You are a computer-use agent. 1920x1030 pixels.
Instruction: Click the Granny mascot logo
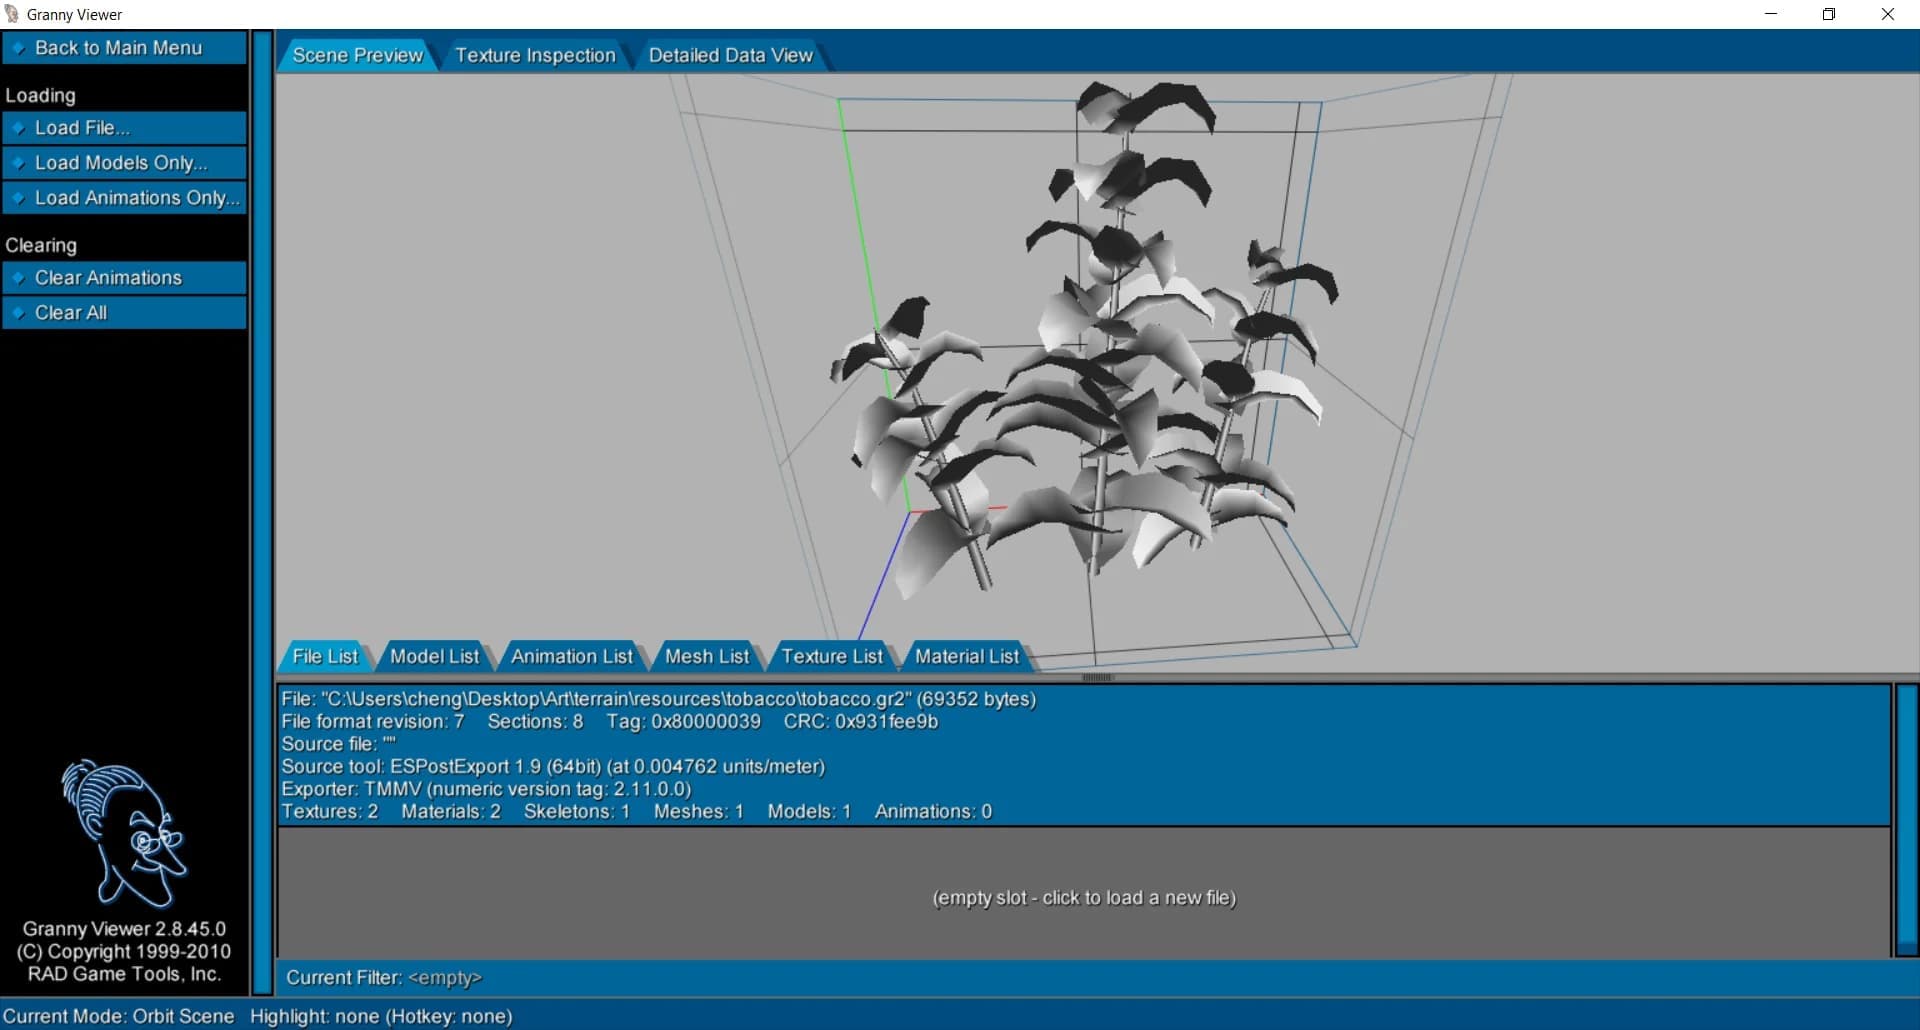[124, 833]
